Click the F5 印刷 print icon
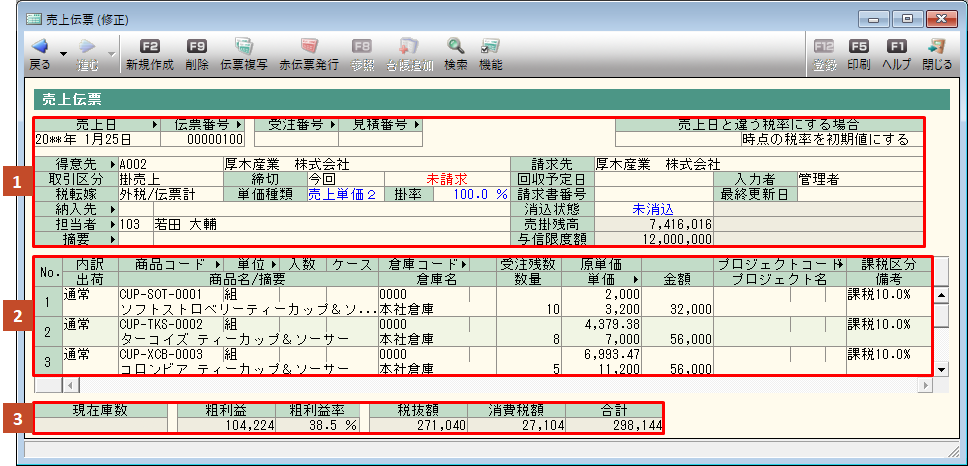The height and width of the screenshot is (466, 968). (x=858, y=47)
